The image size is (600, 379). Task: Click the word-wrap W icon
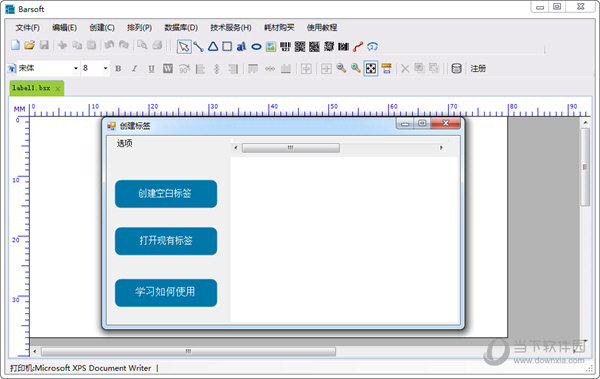[x=168, y=69]
